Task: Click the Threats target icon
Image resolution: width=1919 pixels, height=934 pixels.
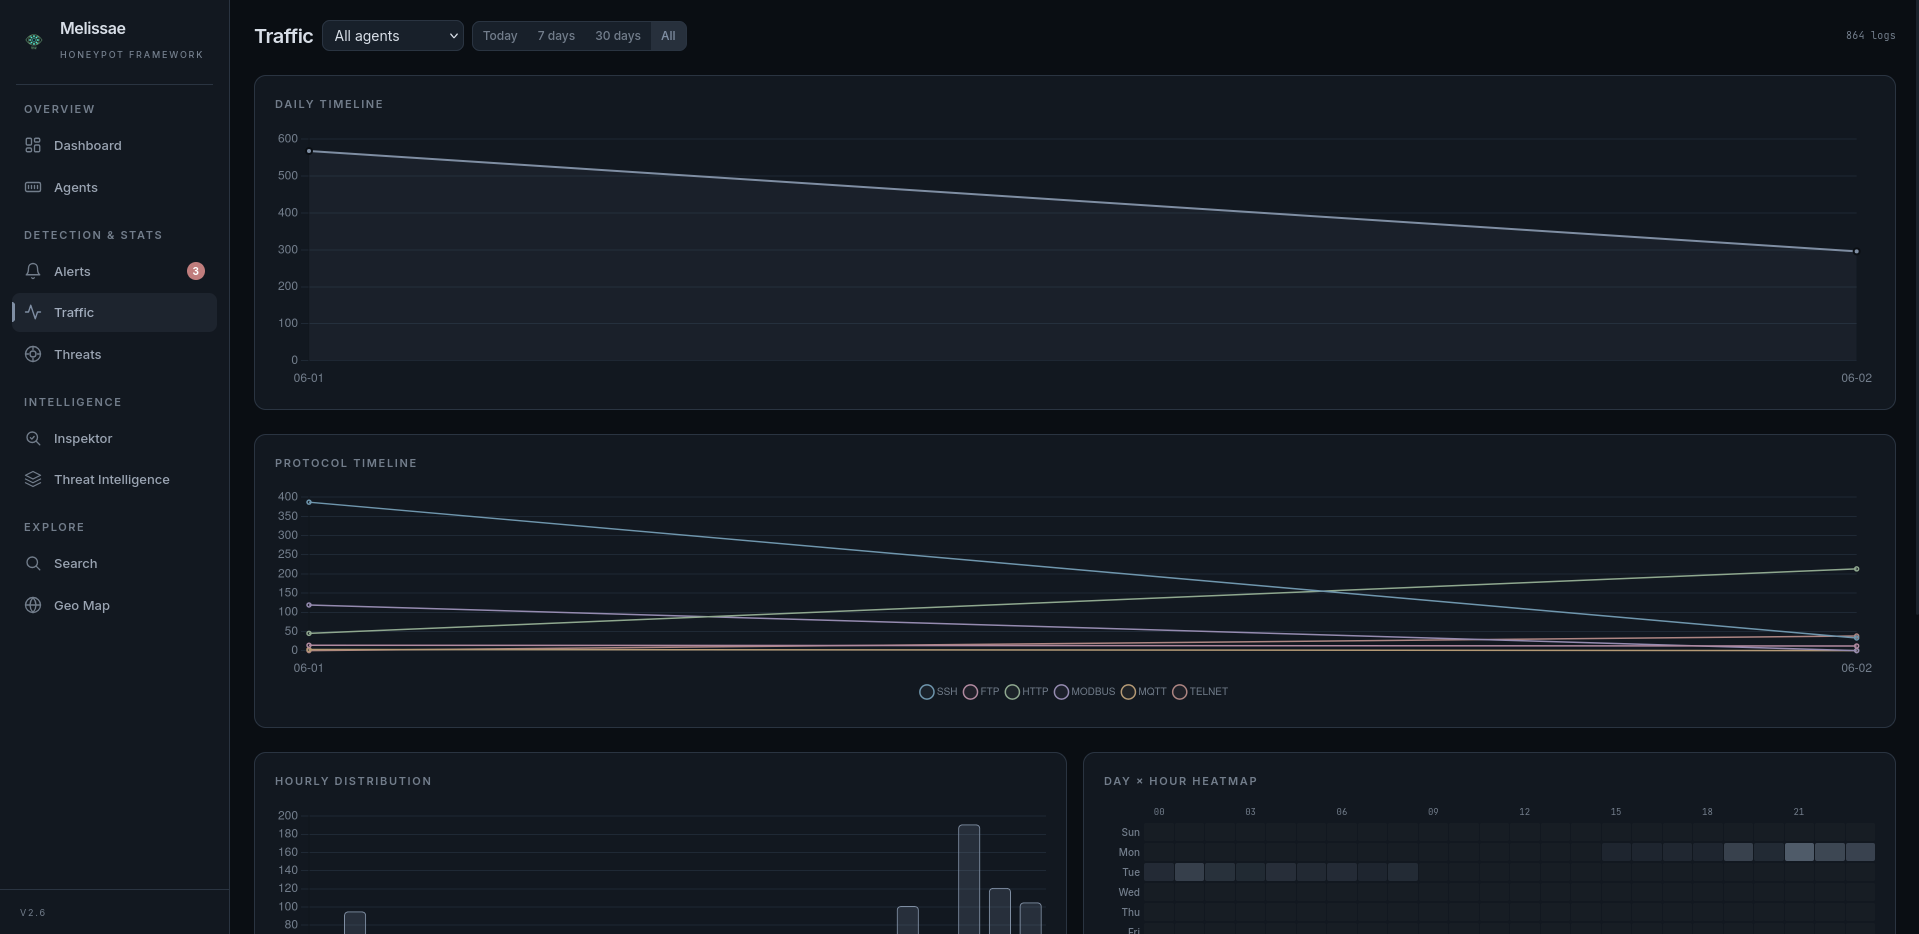Action: (33, 354)
